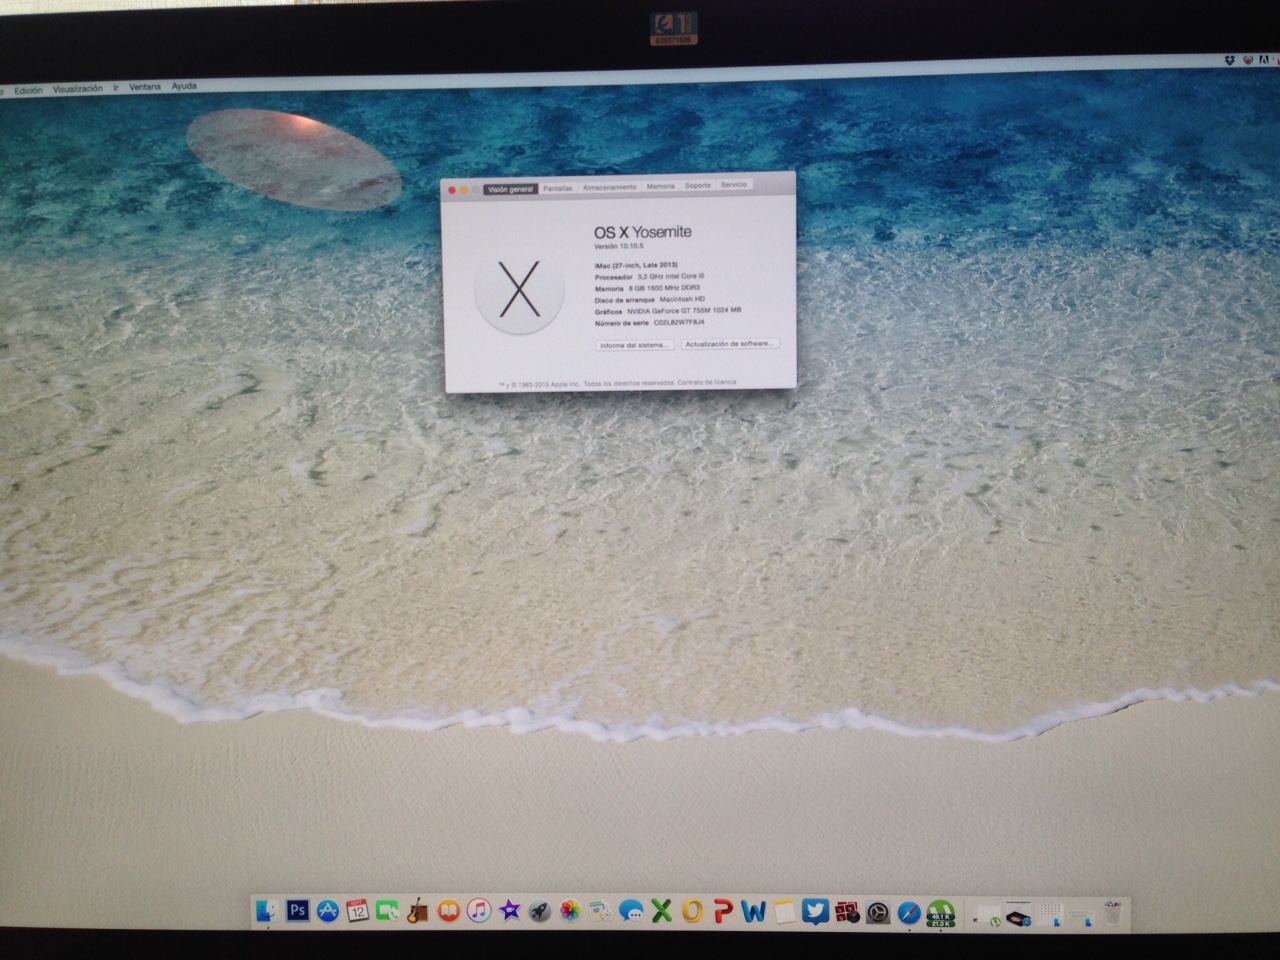Open Launchpad rocket icon in Dock
1280x960 pixels.
pyautogui.click(x=540, y=910)
